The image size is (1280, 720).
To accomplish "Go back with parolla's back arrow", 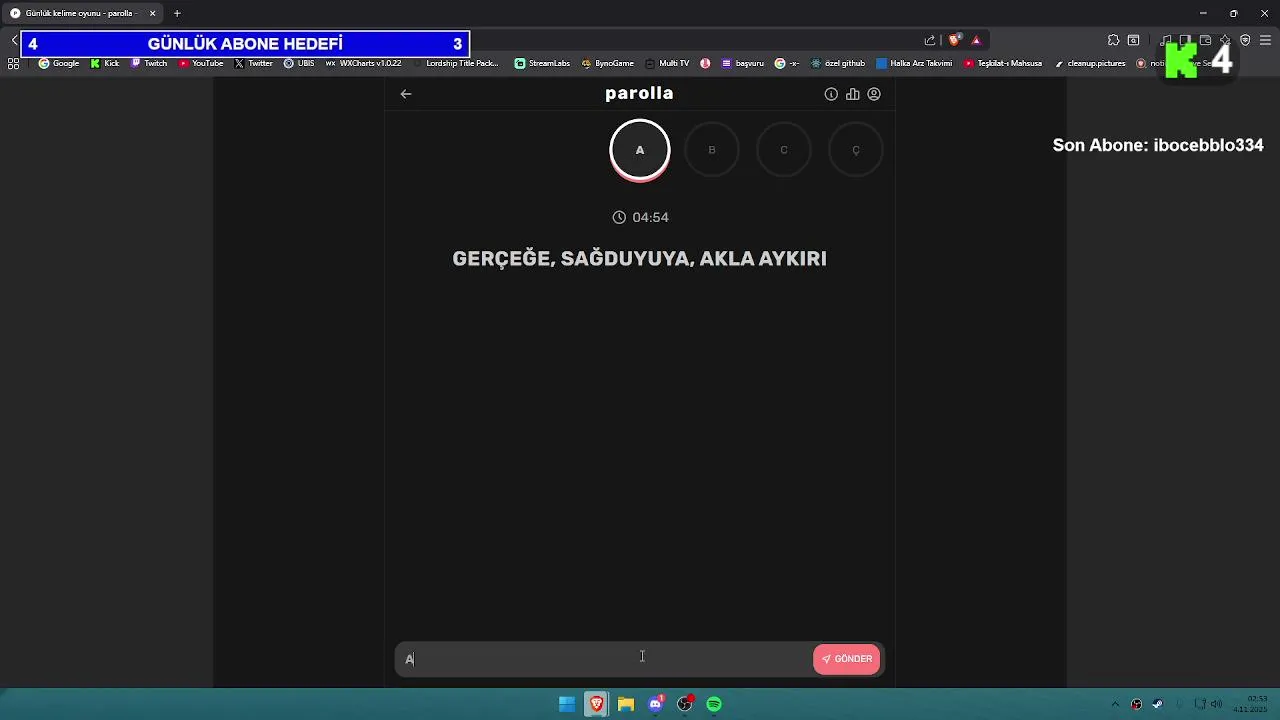I will pos(405,94).
